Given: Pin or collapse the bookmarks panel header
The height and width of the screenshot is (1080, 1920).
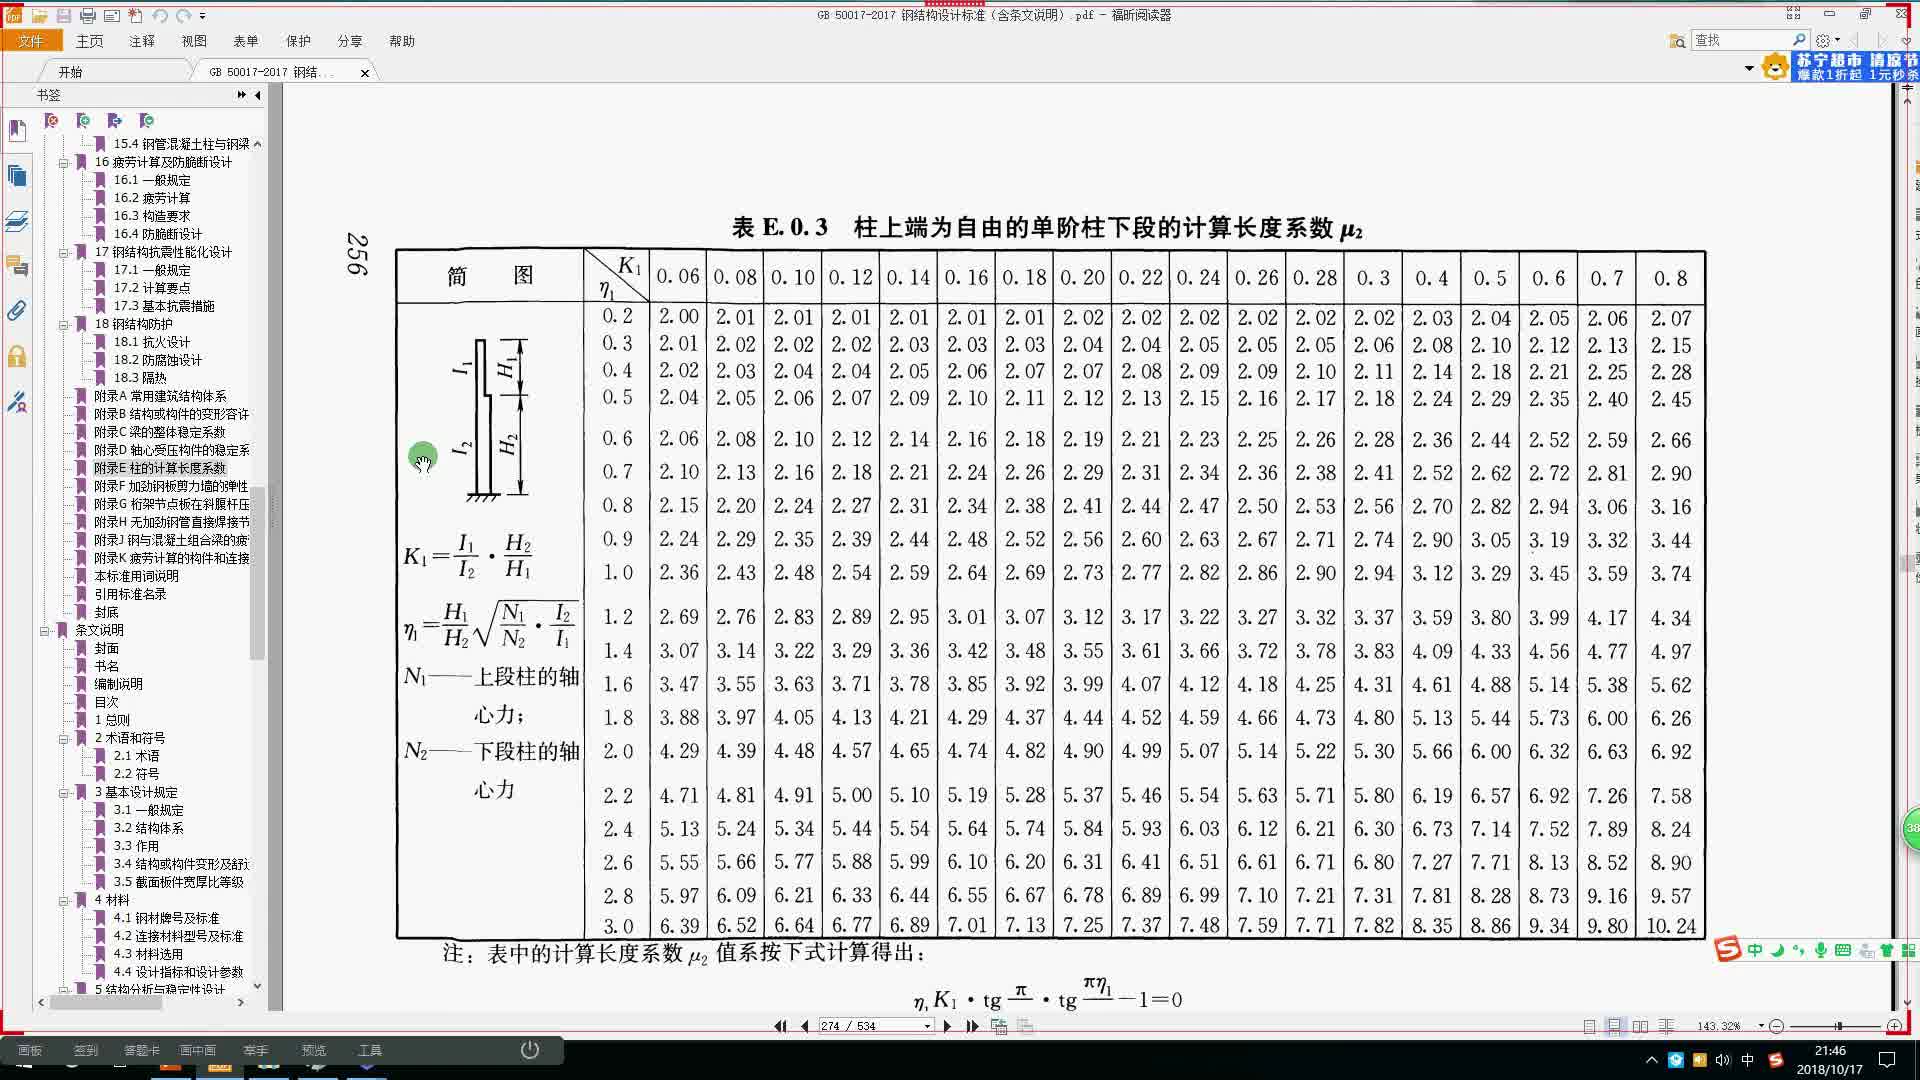Looking at the screenshot, I should 241,95.
